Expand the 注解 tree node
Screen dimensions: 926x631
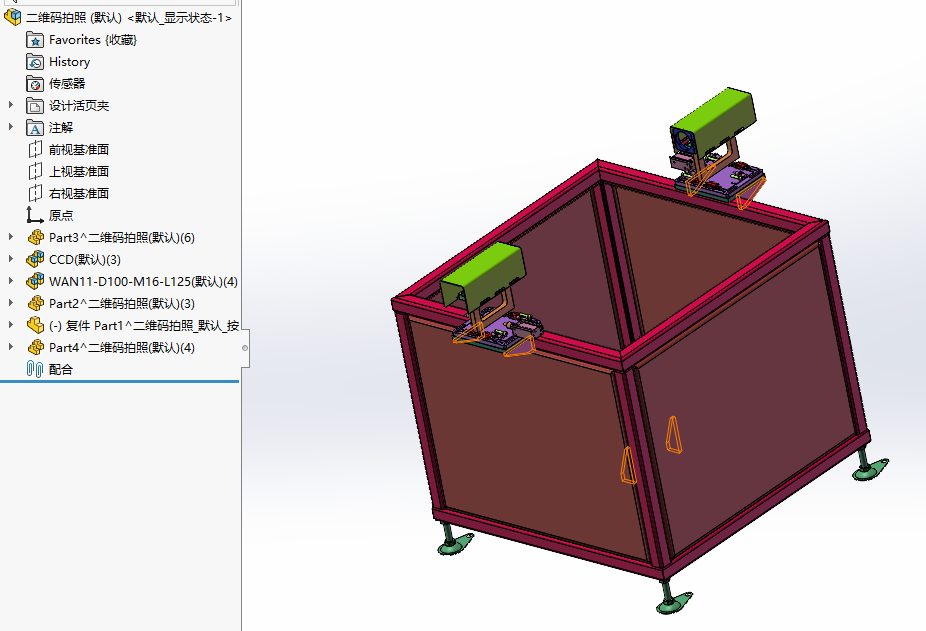(x=11, y=126)
